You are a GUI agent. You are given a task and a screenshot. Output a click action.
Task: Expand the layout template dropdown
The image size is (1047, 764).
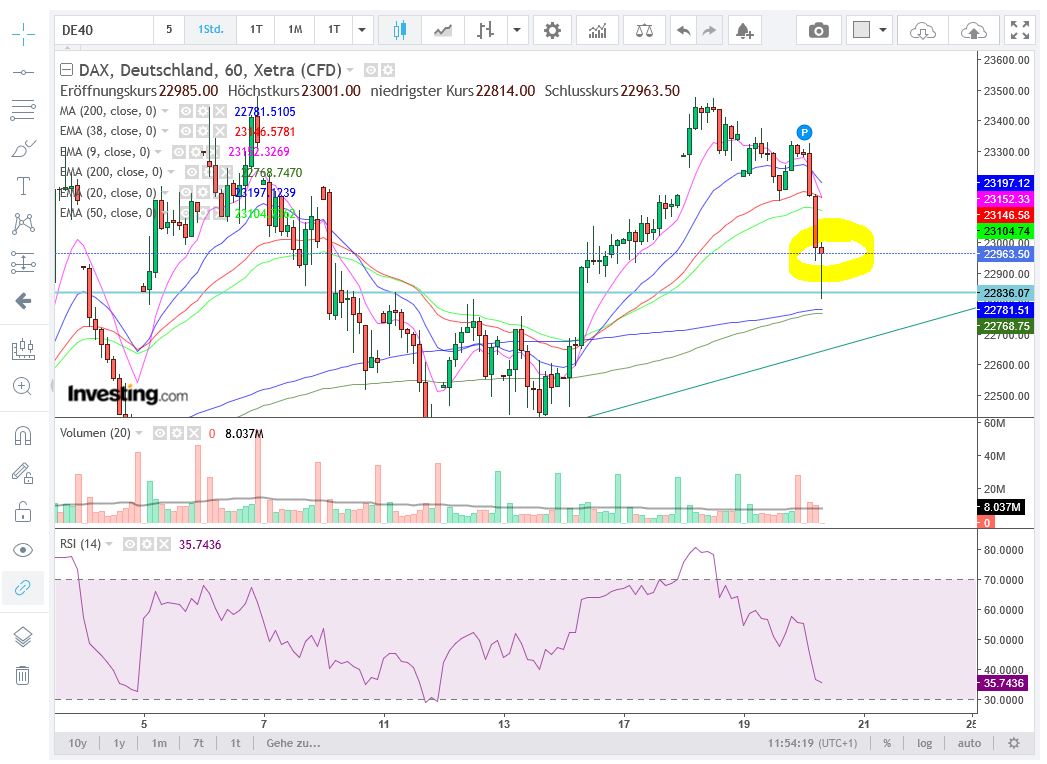click(881, 30)
